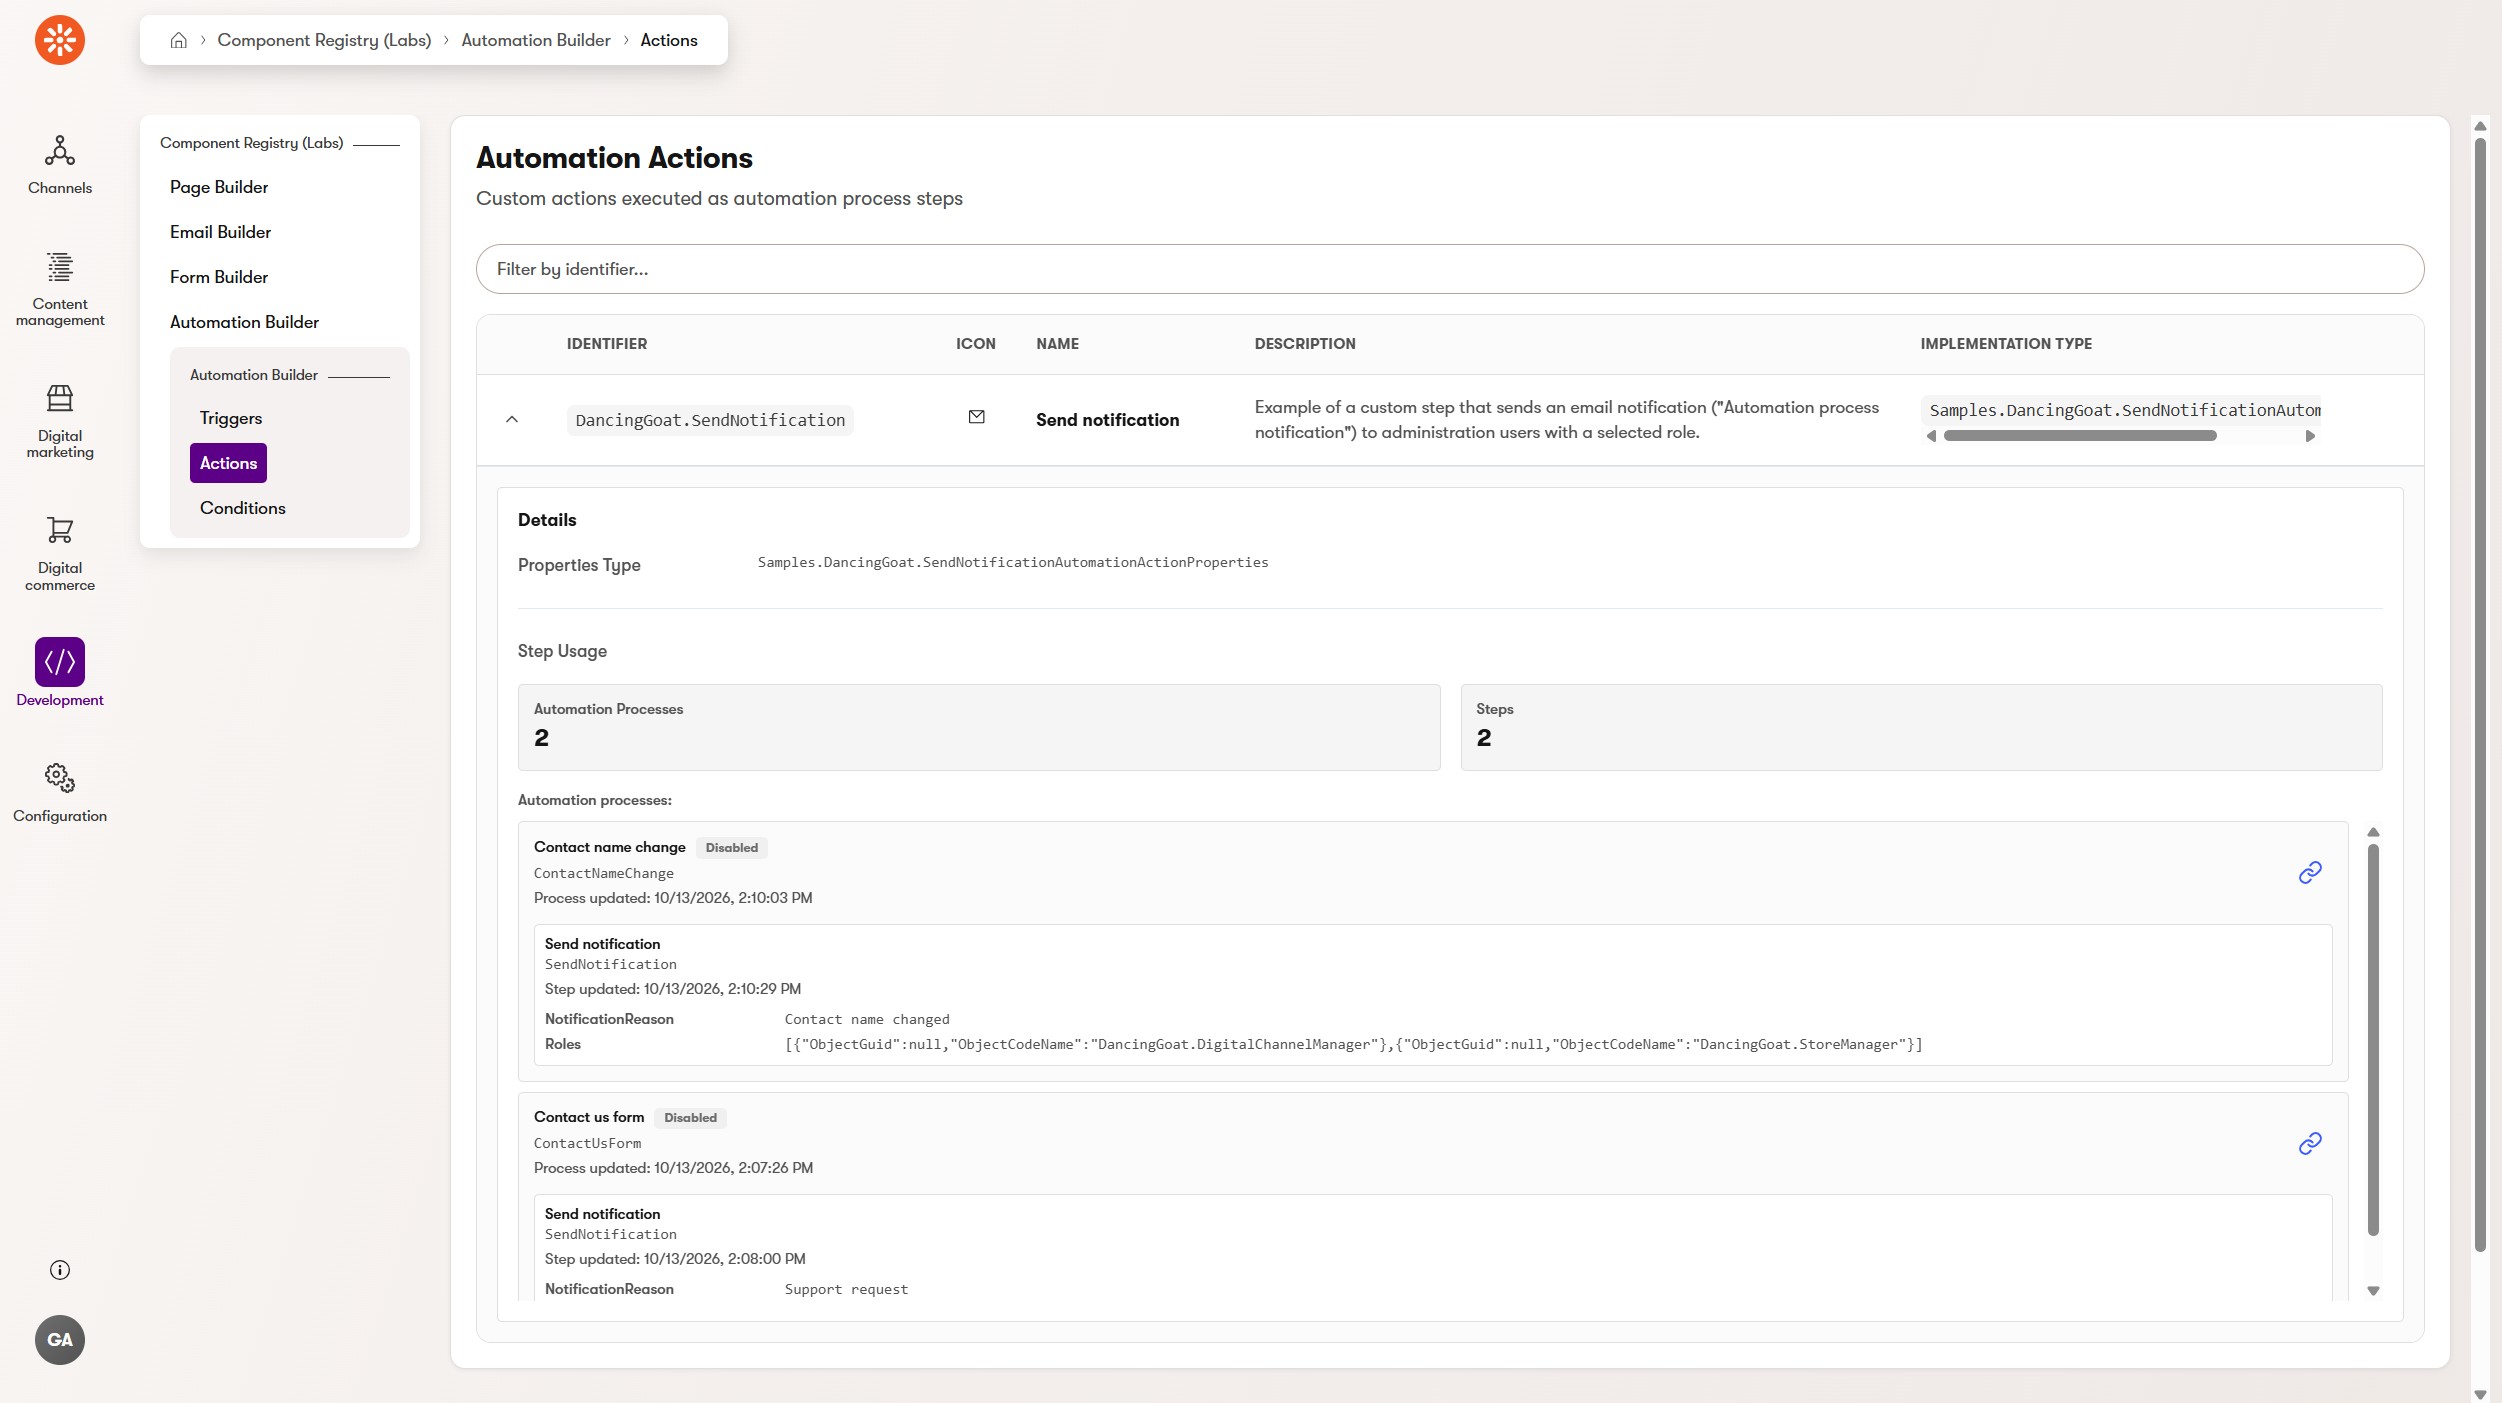Open Conditions submenu item
The height and width of the screenshot is (1403, 2502).
(x=243, y=508)
